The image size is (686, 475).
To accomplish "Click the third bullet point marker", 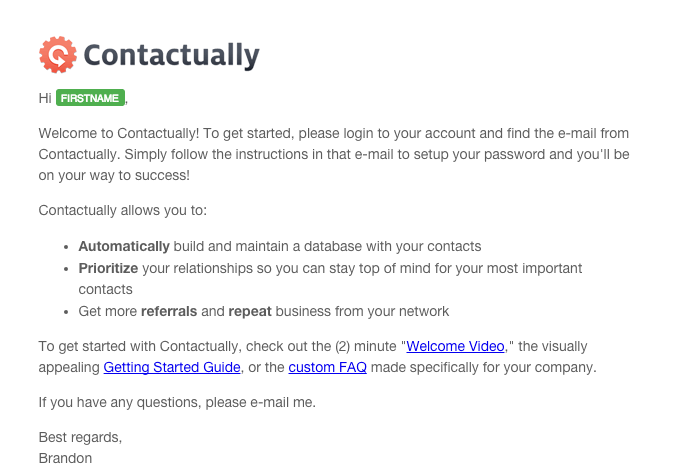I will point(66,312).
